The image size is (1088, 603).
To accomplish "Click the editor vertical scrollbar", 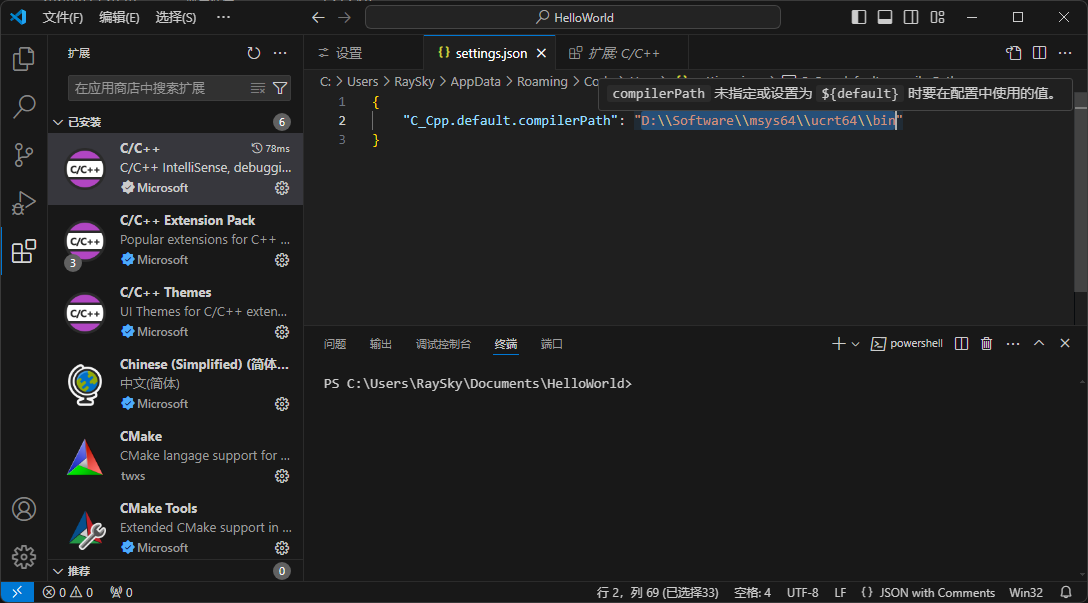I will click(1080, 194).
